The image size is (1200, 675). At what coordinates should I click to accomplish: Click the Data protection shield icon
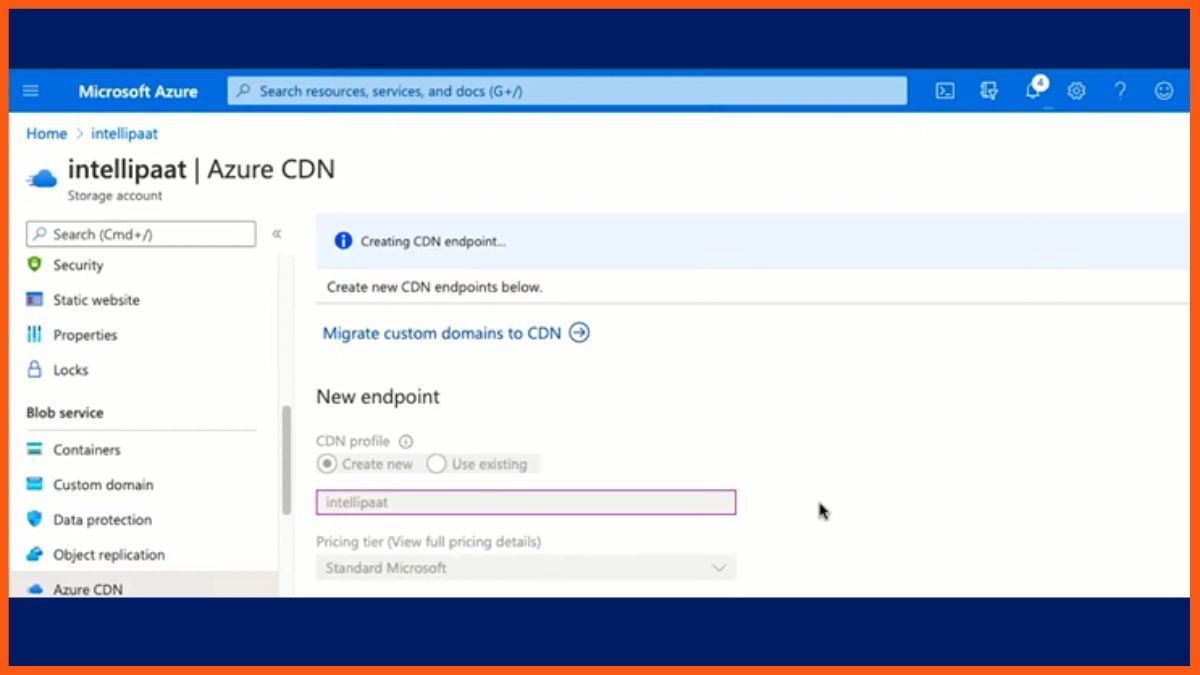click(35, 520)
